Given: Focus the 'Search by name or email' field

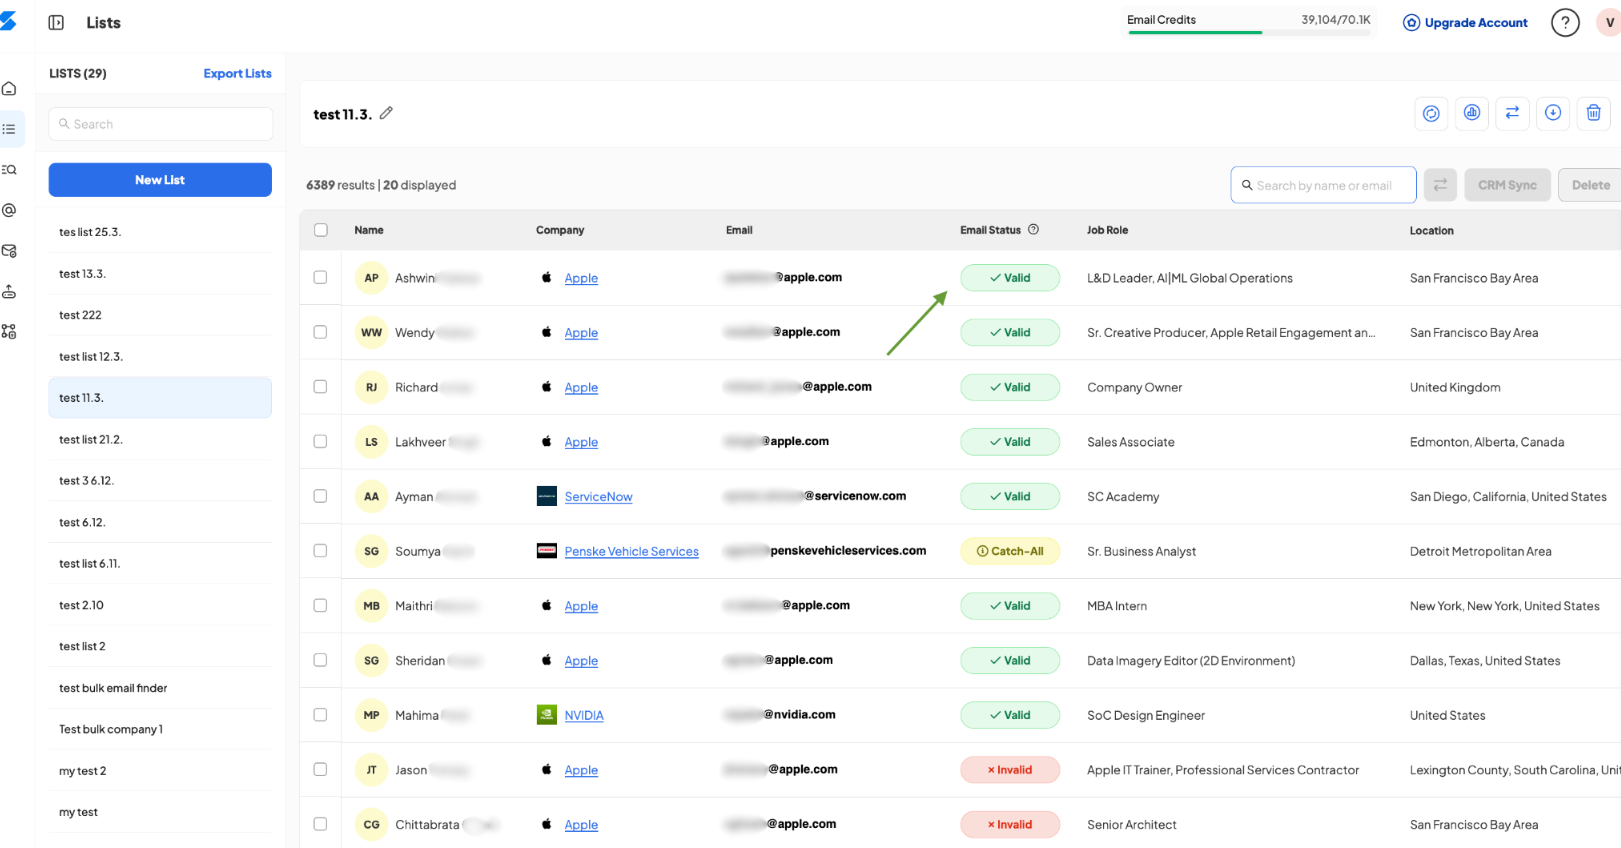Looking at the screenshot, I should [1323, 185].
